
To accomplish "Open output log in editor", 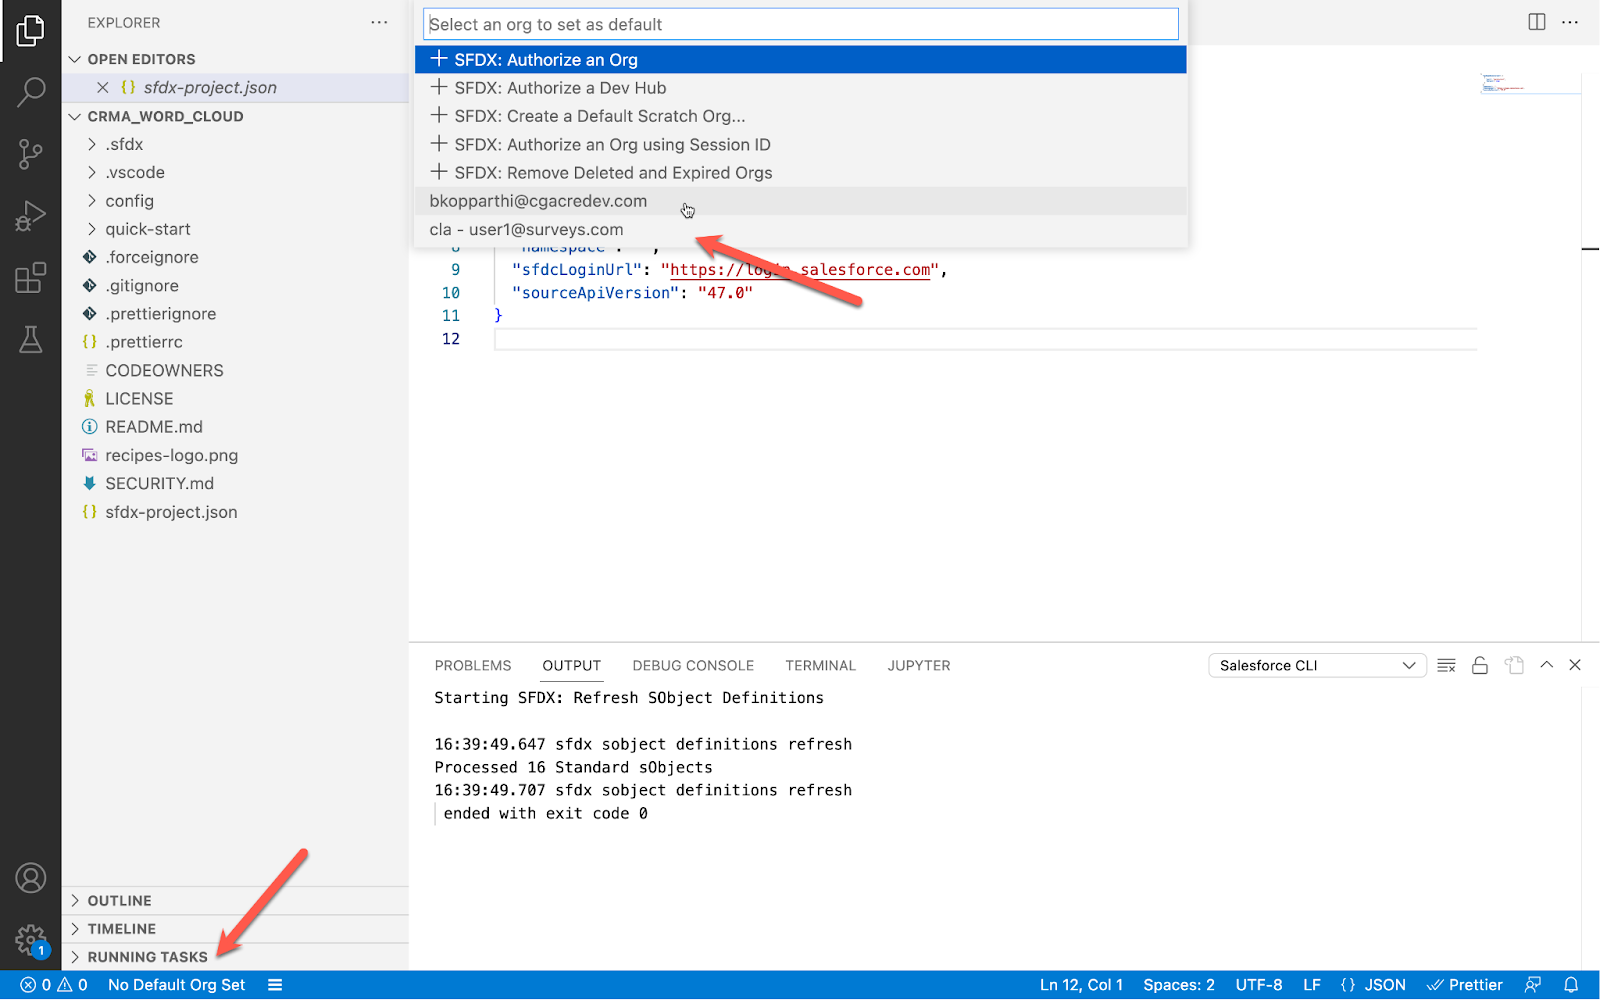I will [x=1514, y=666].
